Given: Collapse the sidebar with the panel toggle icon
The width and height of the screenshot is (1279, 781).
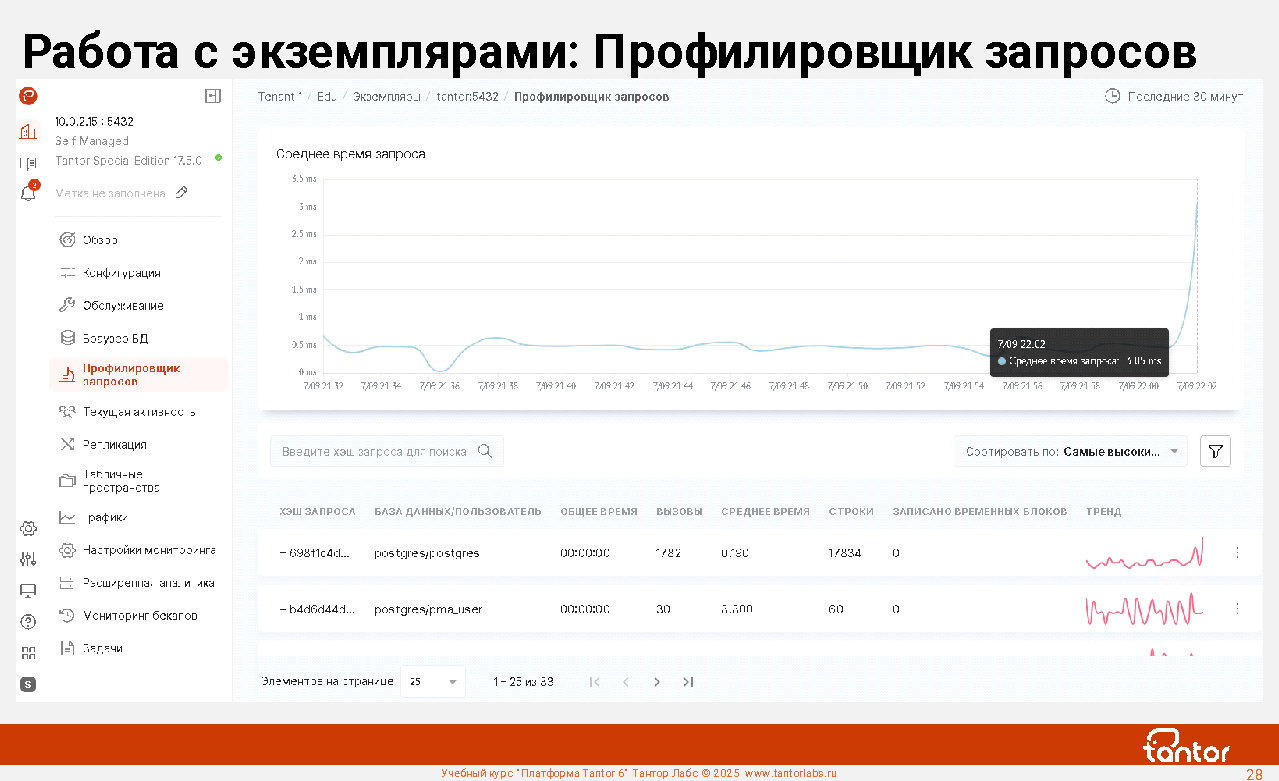Looking at the screenshot, I should point(212,96).
